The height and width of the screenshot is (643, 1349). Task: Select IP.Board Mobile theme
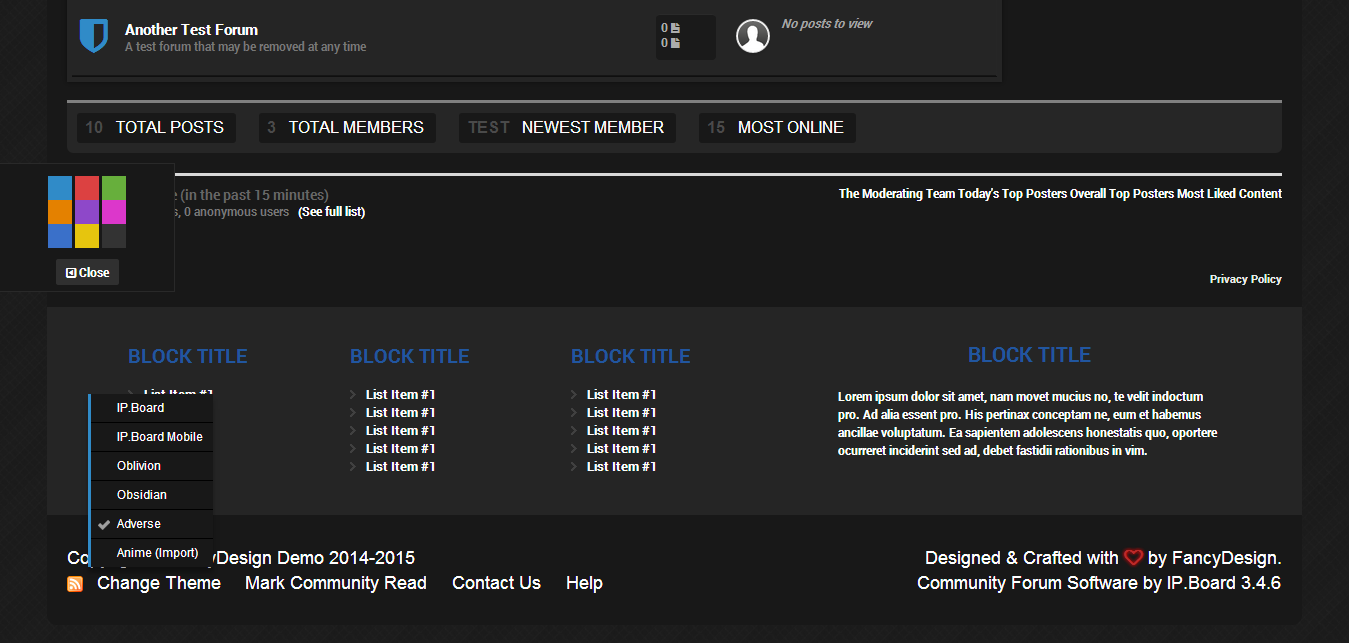coord(159,437)
